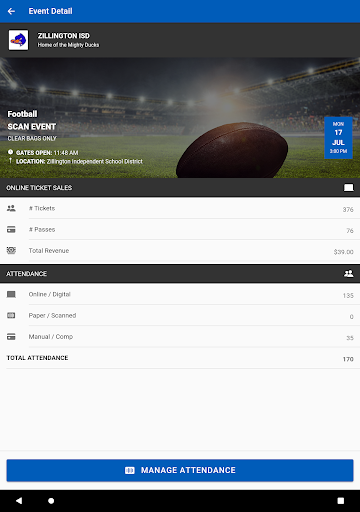
Task: Select the Total Attendance row
Action: click(x=180, y=358)
